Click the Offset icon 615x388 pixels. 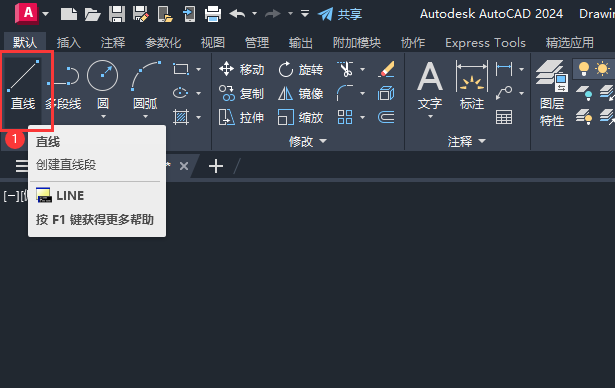coord(386,117)
